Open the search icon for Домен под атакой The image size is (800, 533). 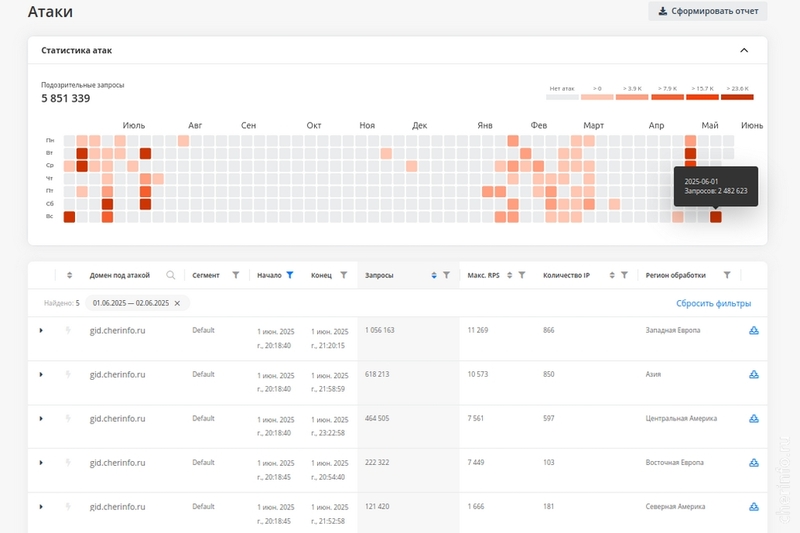pyautogui.click(x=171, y=275)
